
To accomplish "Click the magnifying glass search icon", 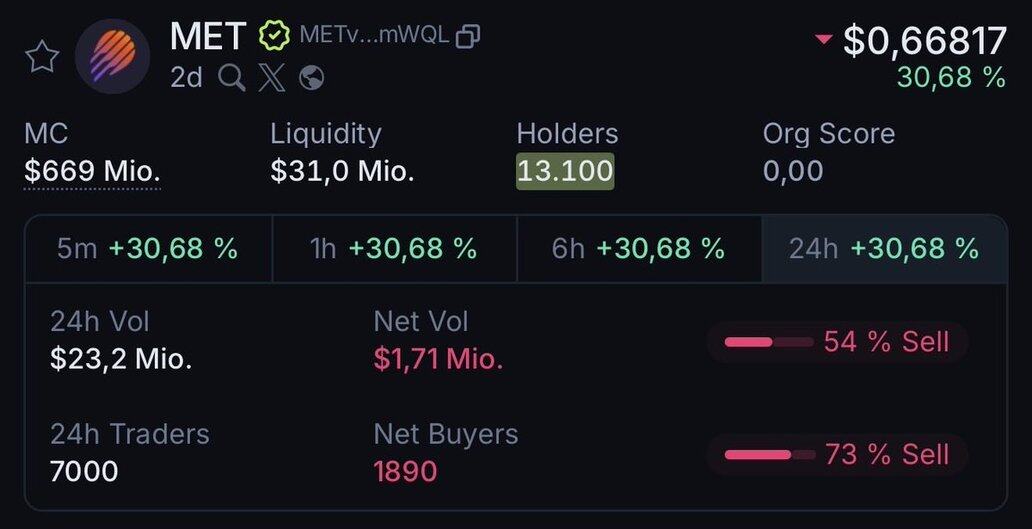I will tap(231, 78).
